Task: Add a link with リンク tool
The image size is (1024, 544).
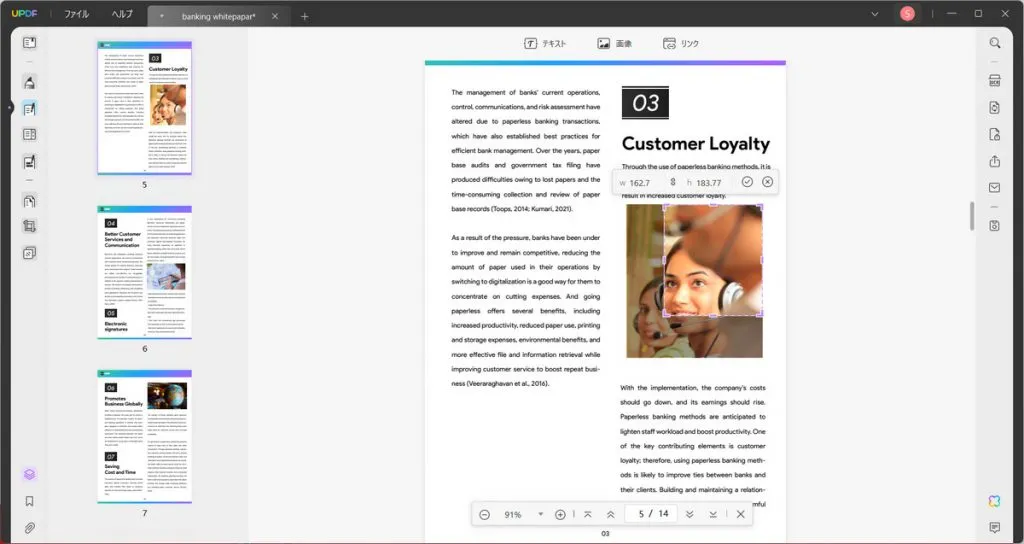Action: 681,44
